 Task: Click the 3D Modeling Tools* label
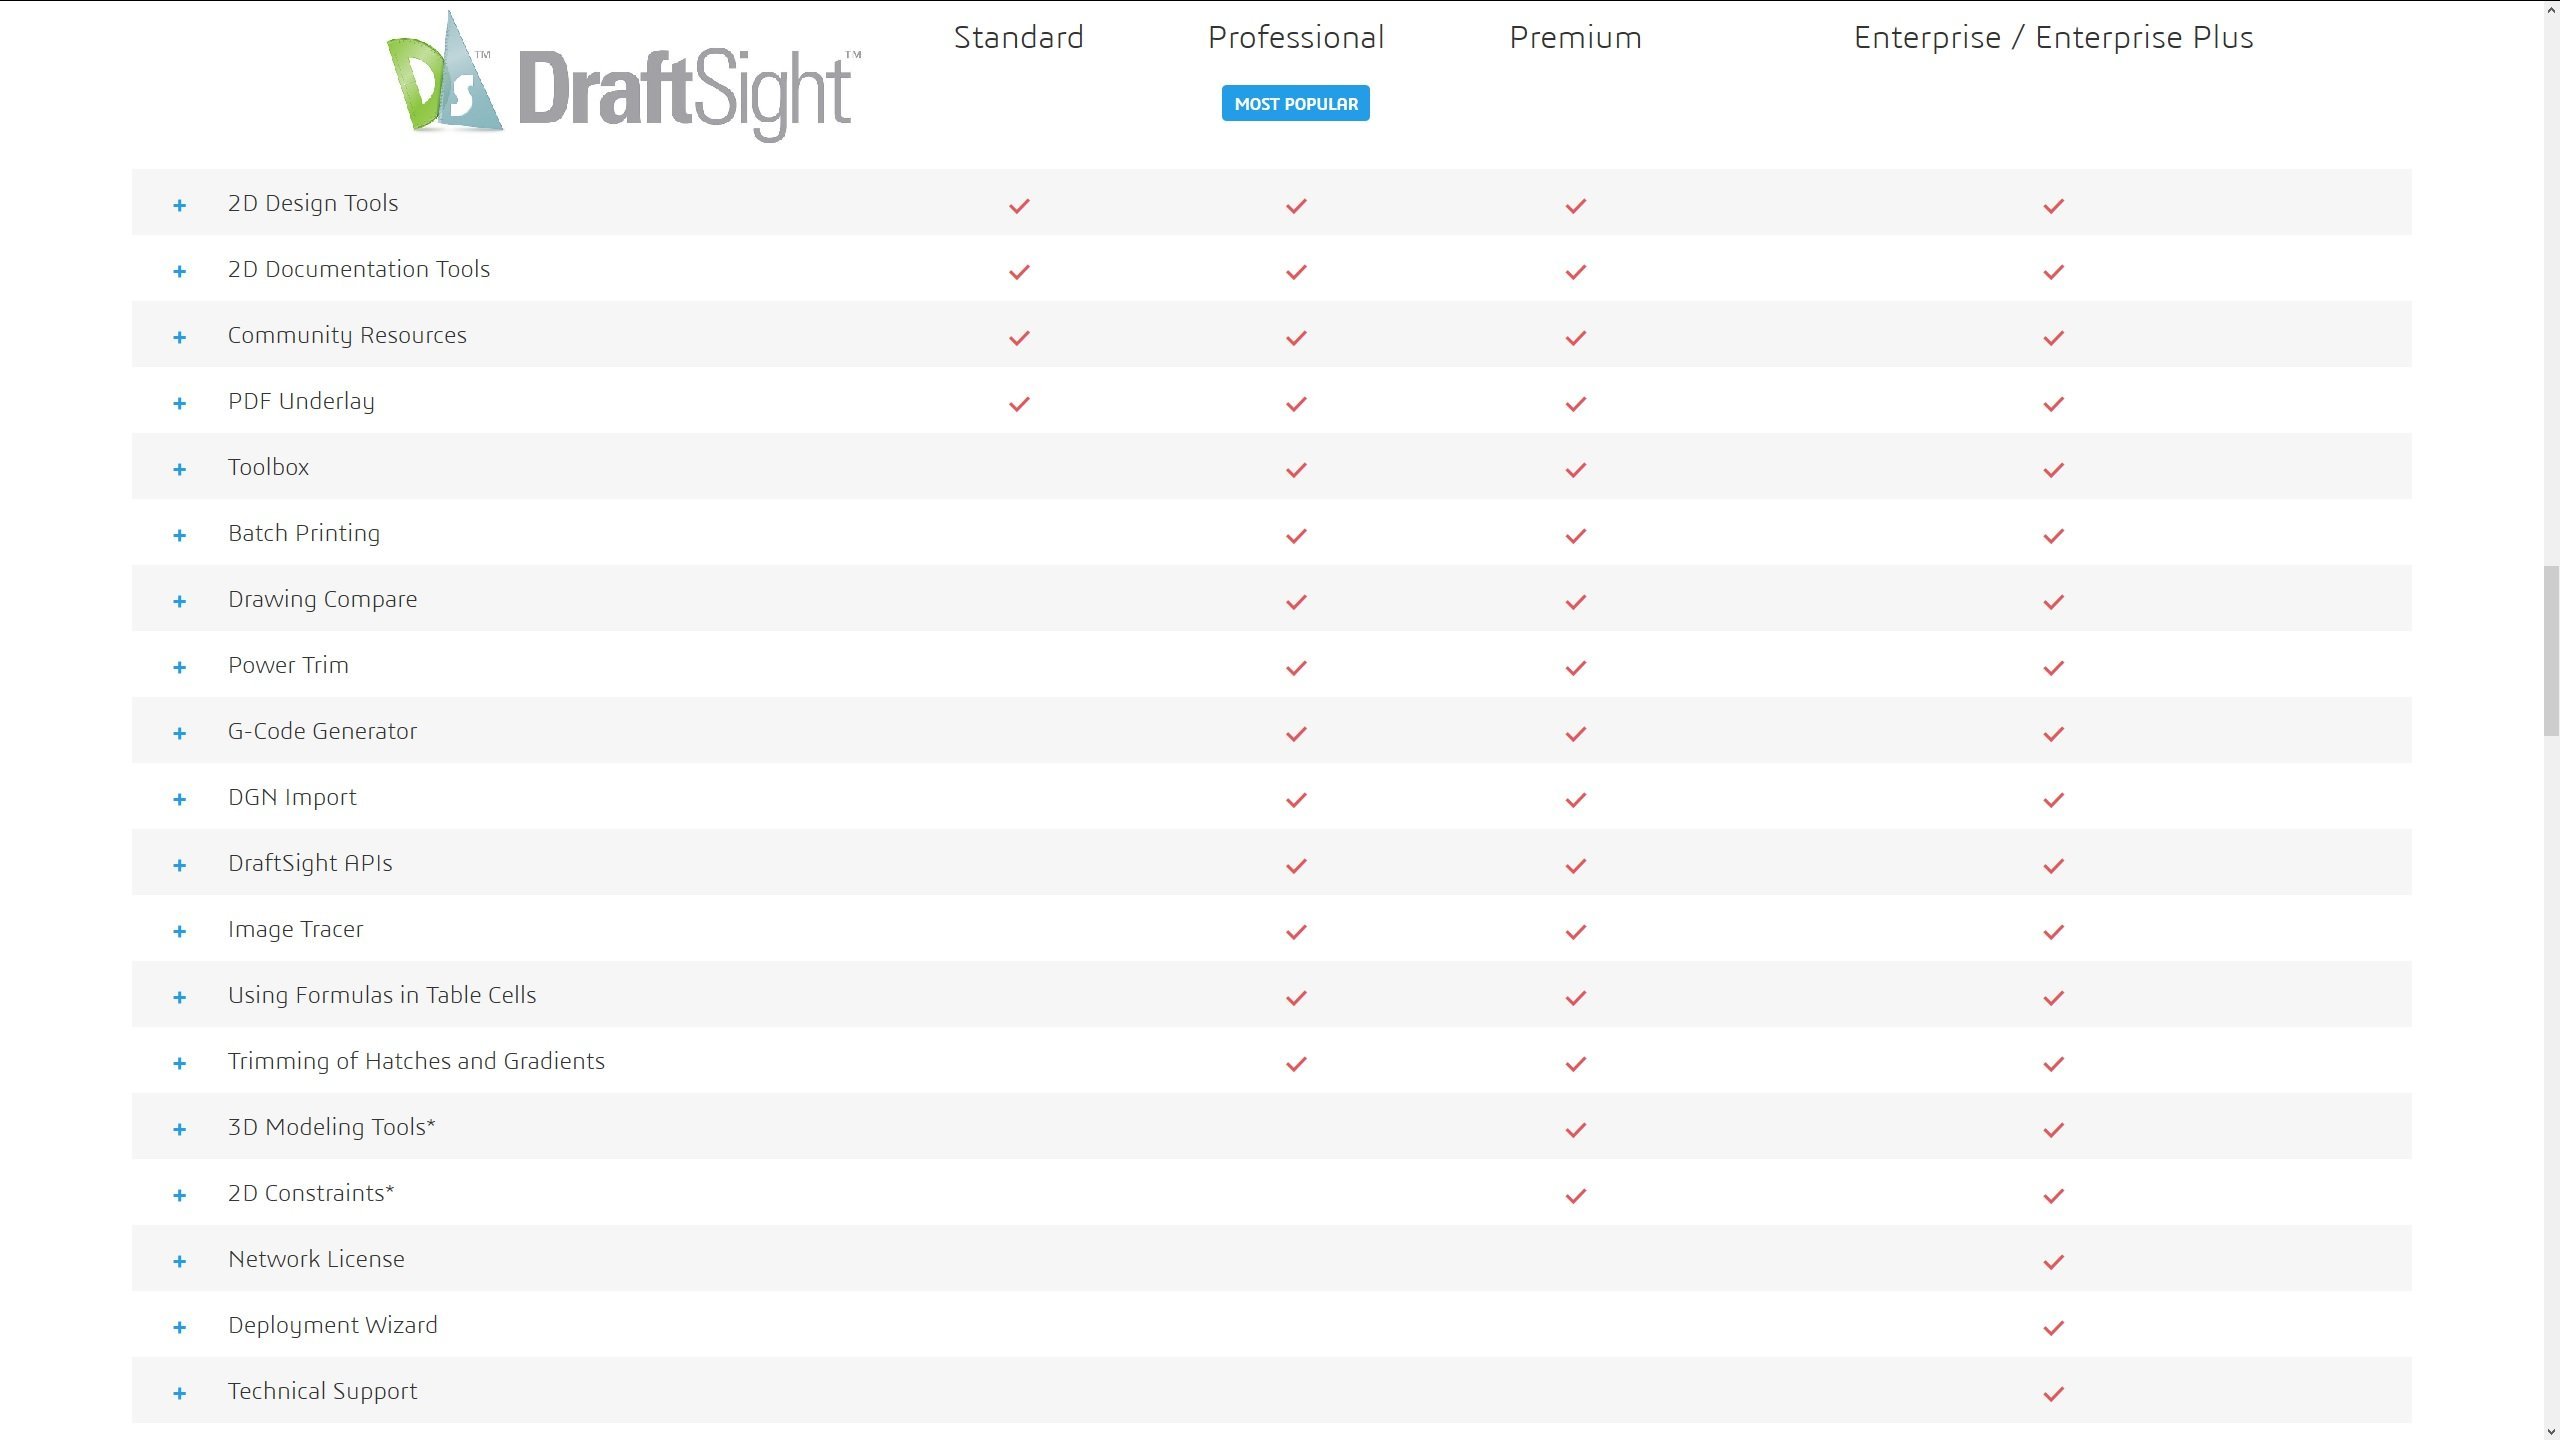pyautogui.click(x=331, y=1128)
